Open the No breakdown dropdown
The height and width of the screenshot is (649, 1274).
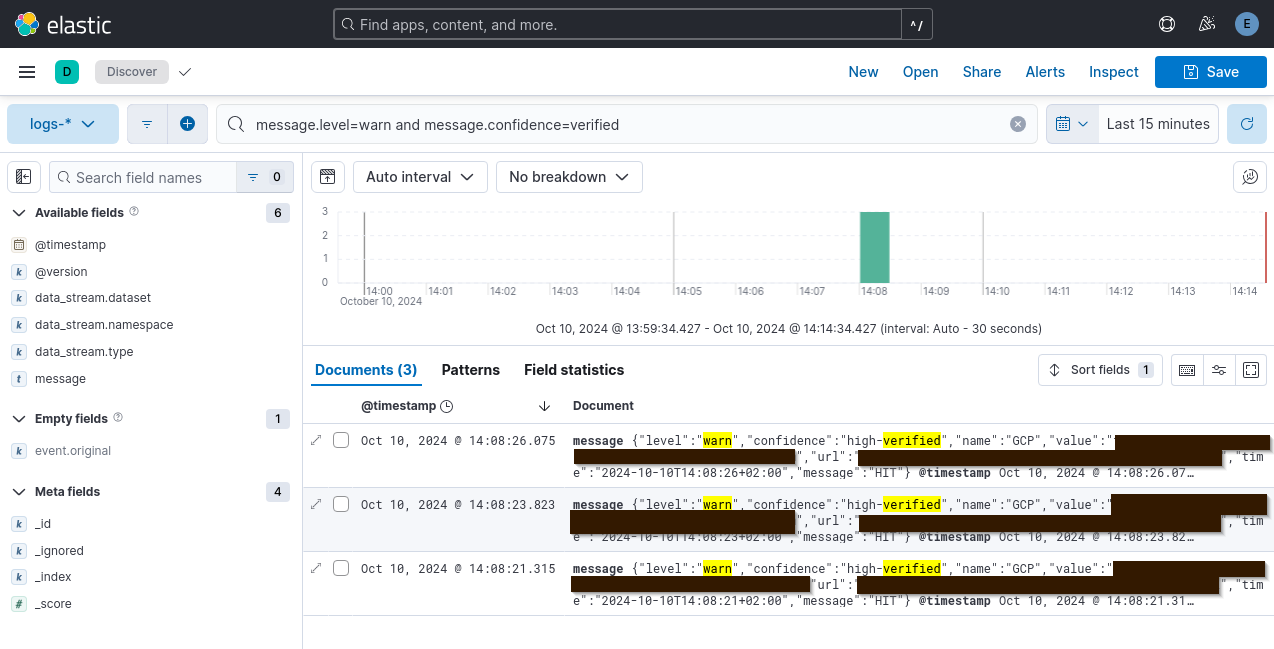click(x=569, y=177)
